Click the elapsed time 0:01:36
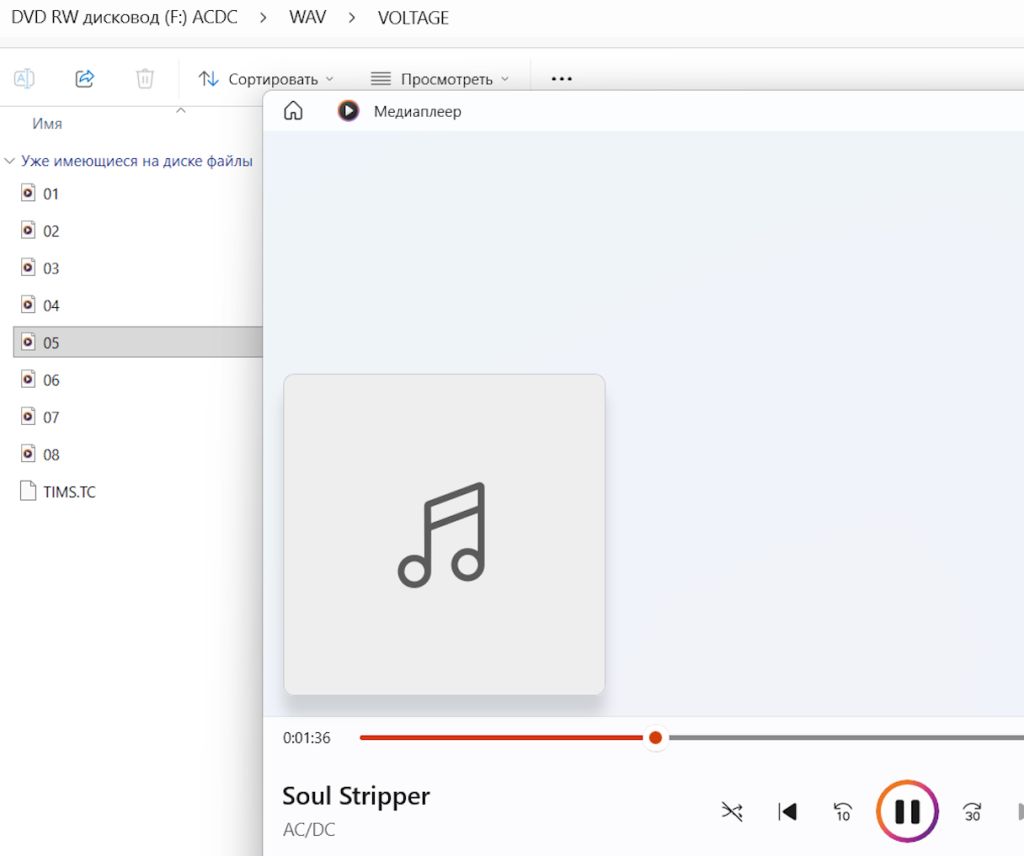This screenshot has width=1024, height=856. 306,738
